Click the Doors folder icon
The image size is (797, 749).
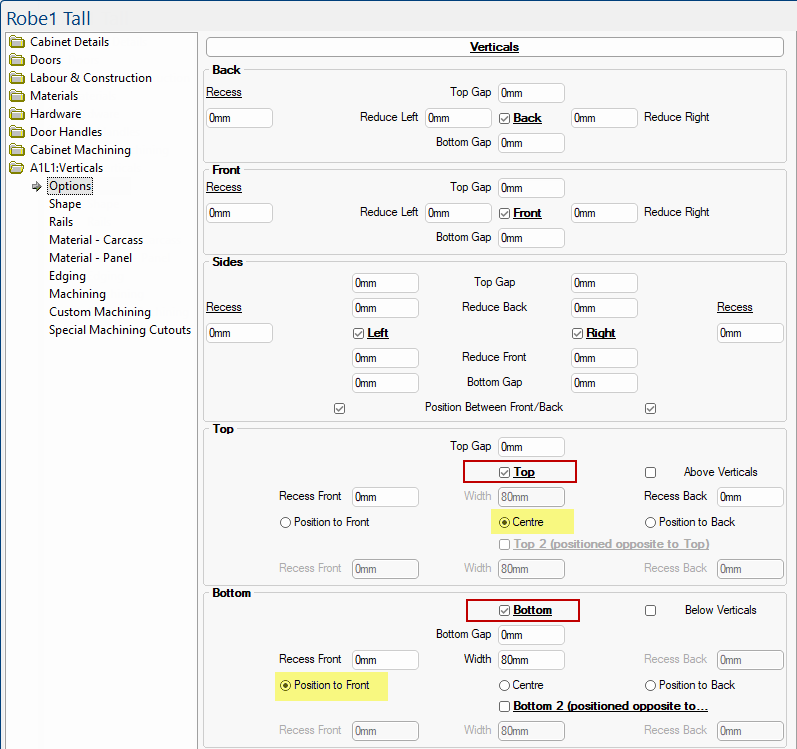click(x=17, y=60)
